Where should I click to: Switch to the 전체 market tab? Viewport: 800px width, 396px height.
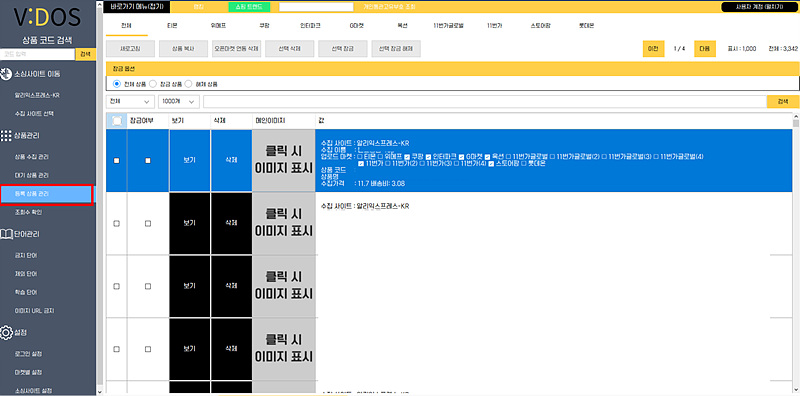127,26
